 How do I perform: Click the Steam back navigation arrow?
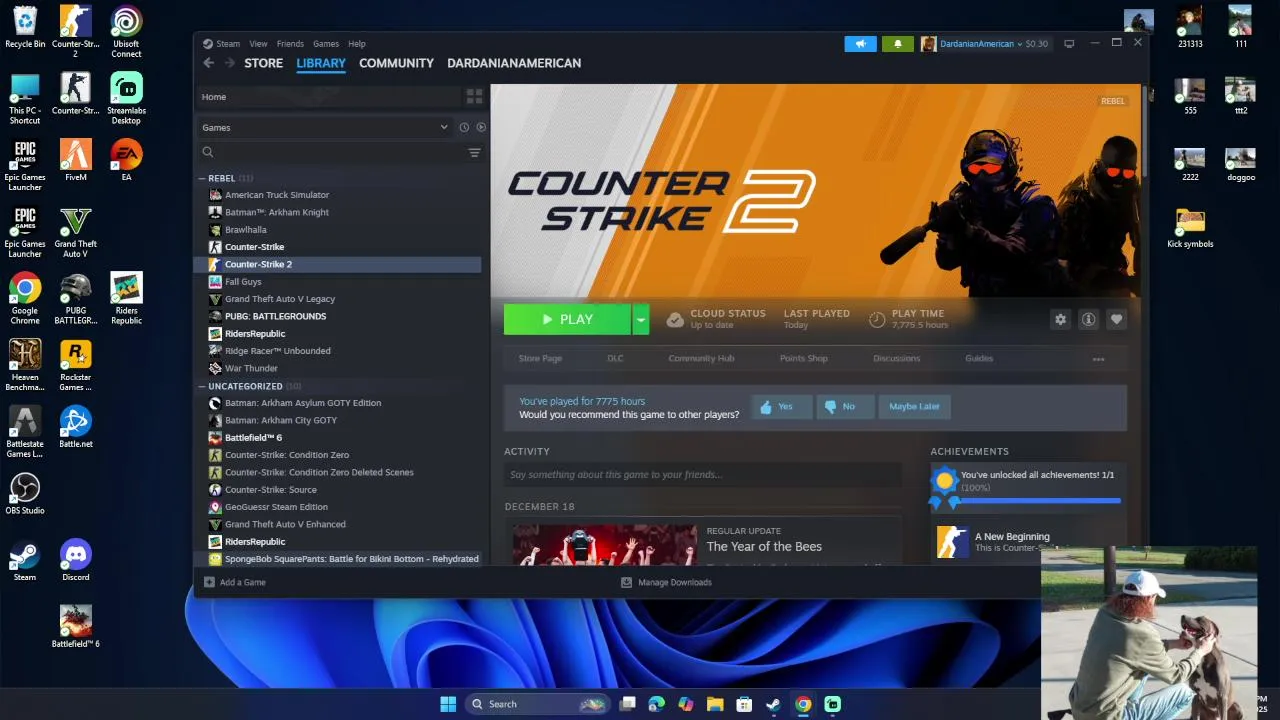pyautogui.click(x=208, y=63)
